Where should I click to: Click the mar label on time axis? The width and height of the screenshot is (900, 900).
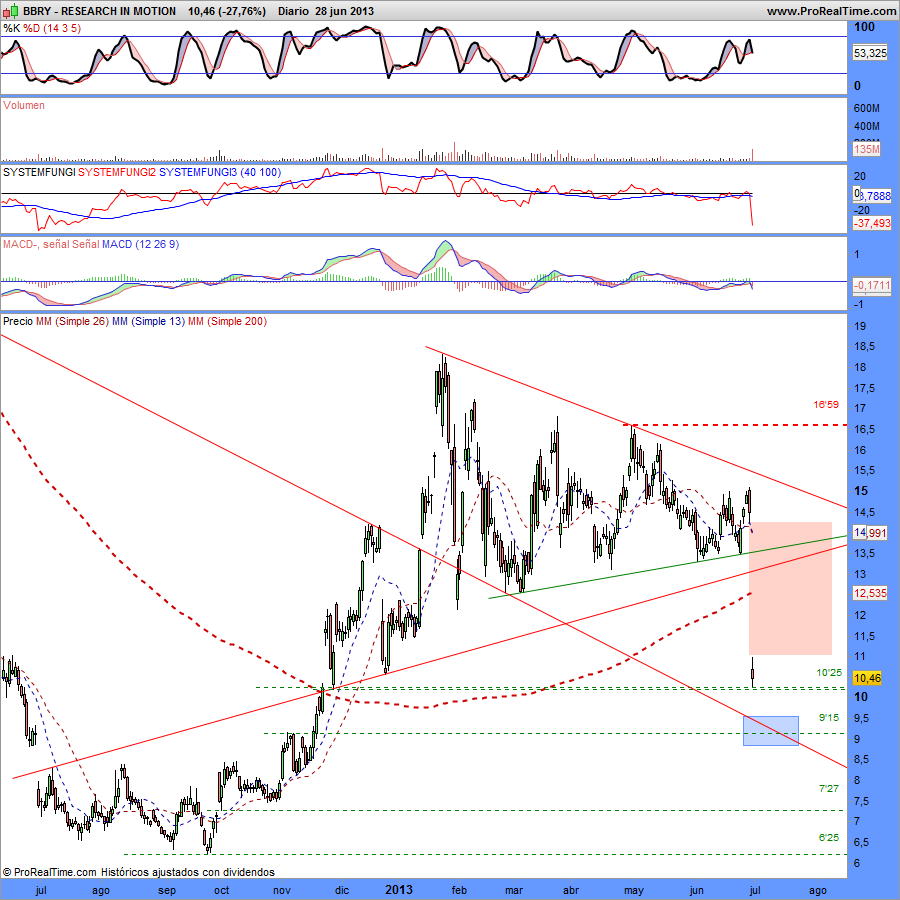click(x=514, y=890)
